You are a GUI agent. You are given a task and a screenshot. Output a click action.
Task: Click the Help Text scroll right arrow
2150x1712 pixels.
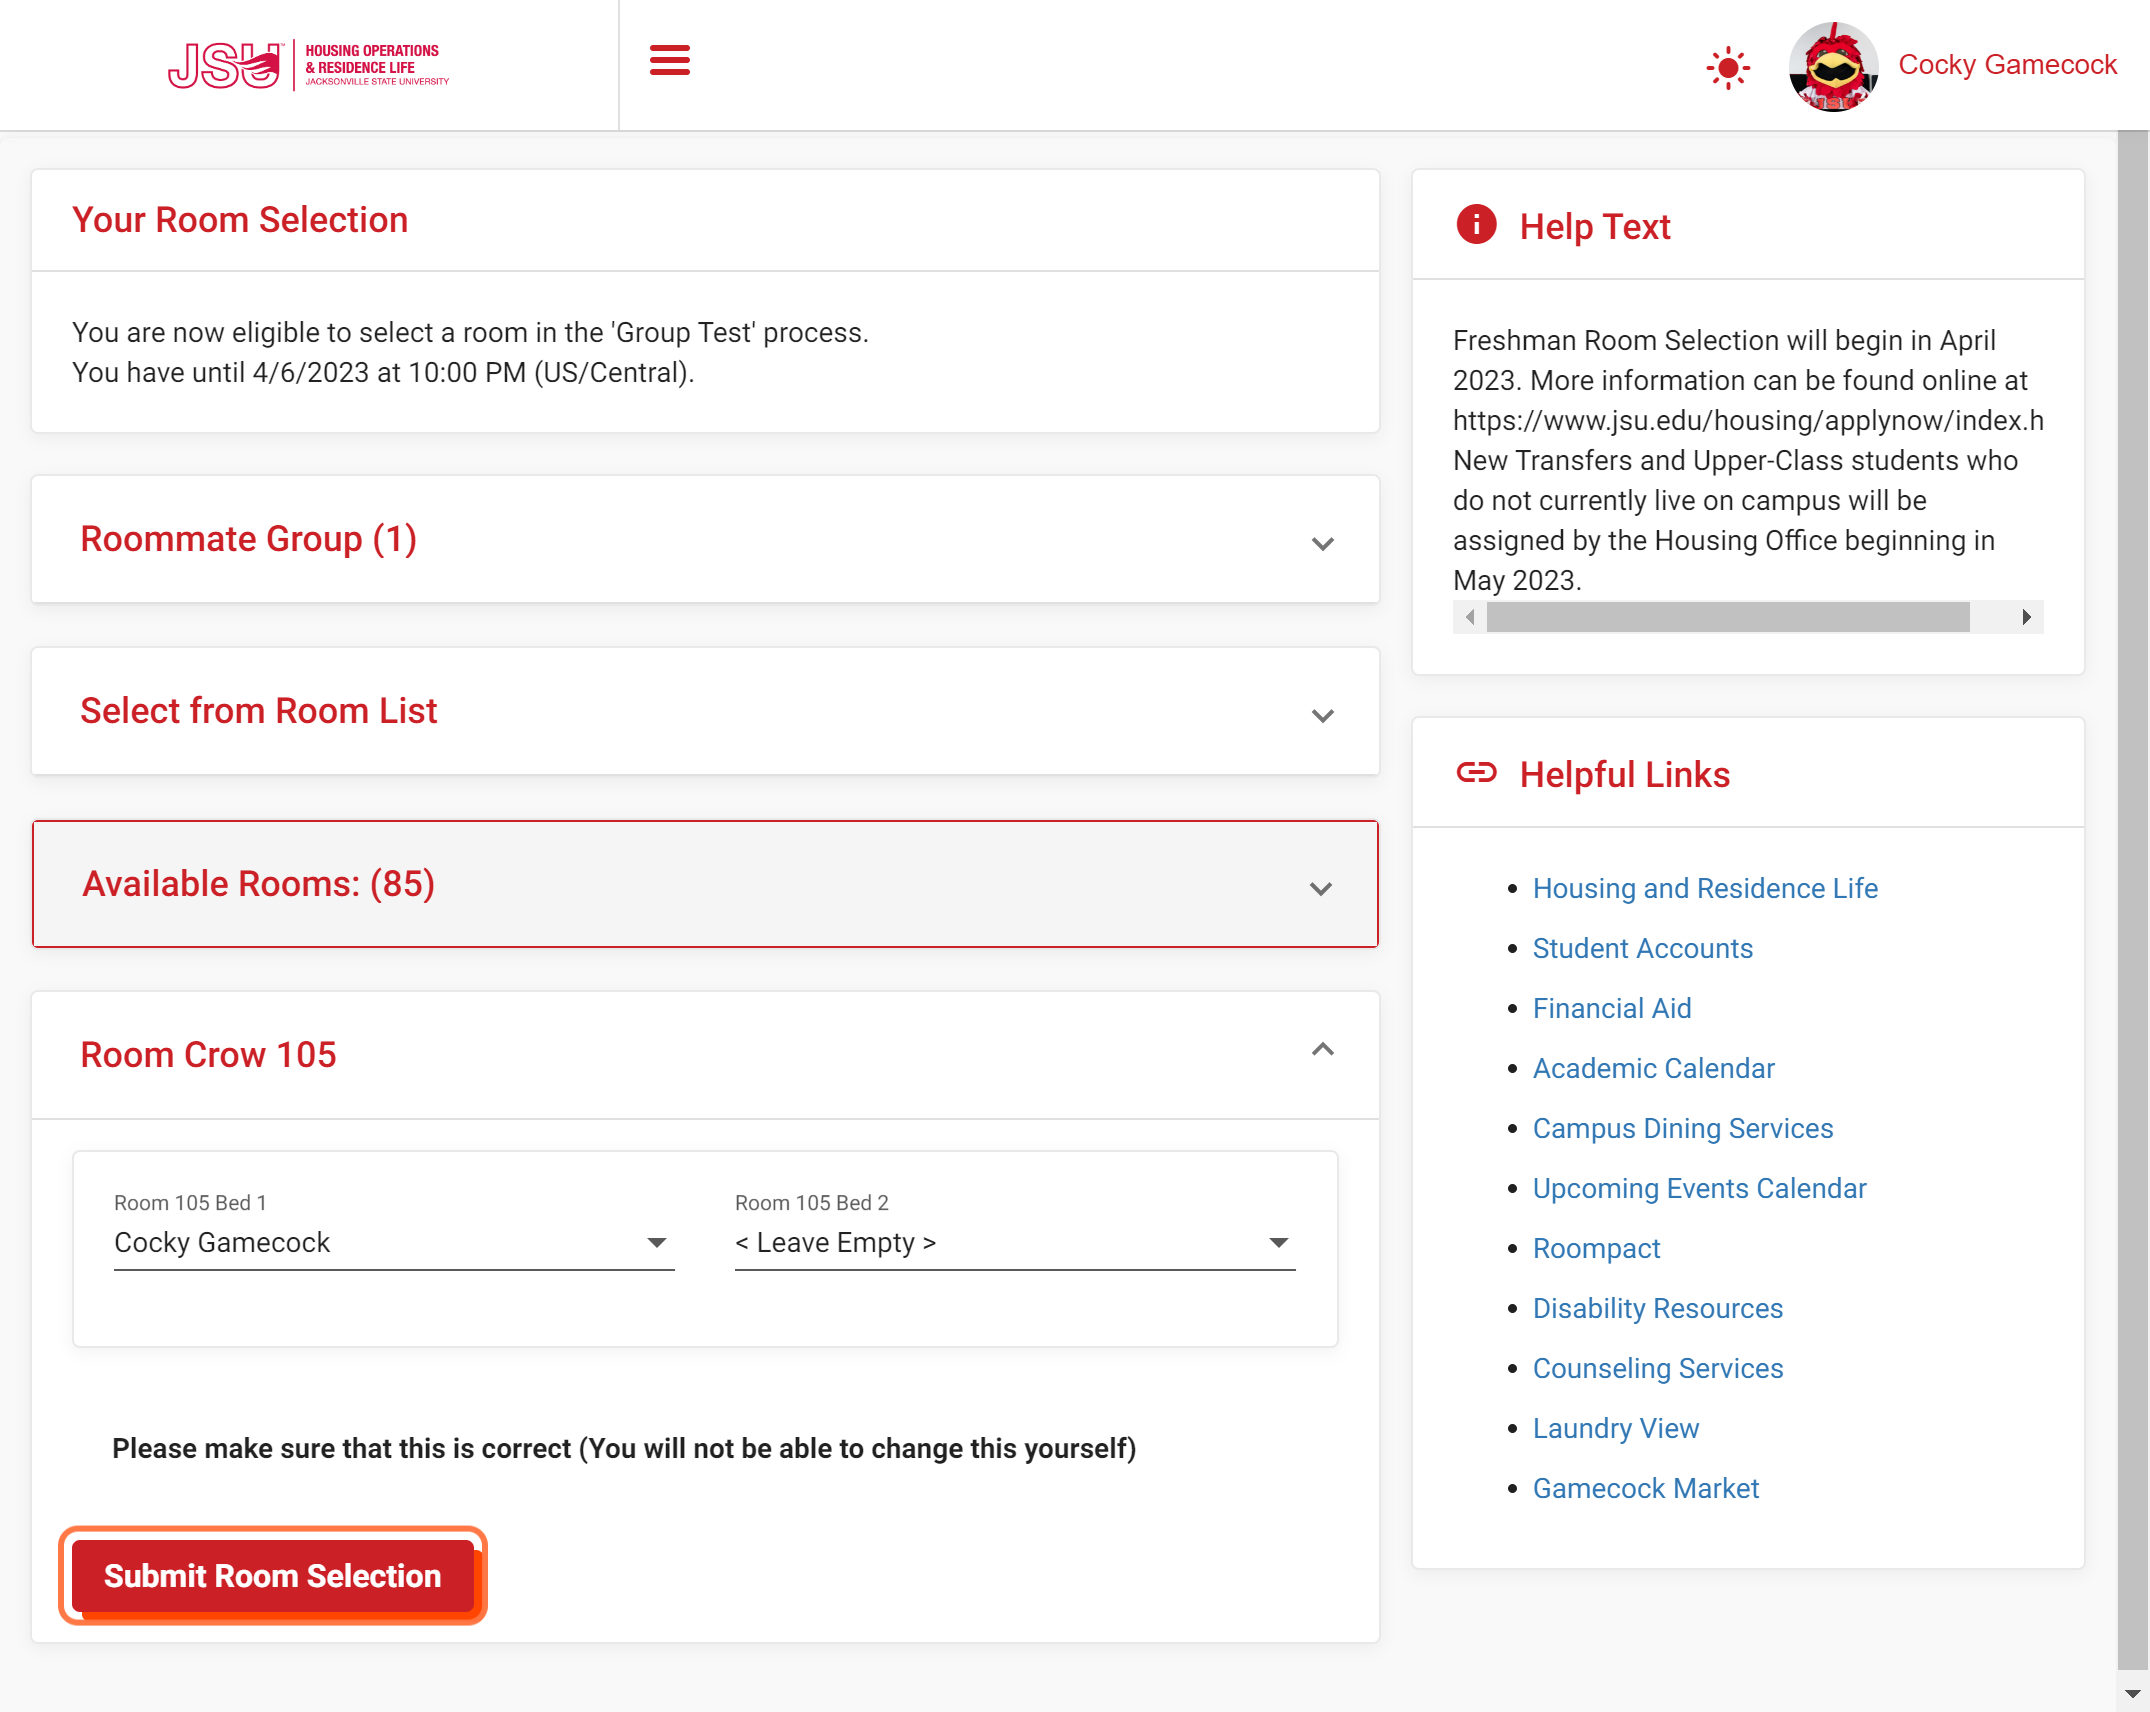(2026, 617)
